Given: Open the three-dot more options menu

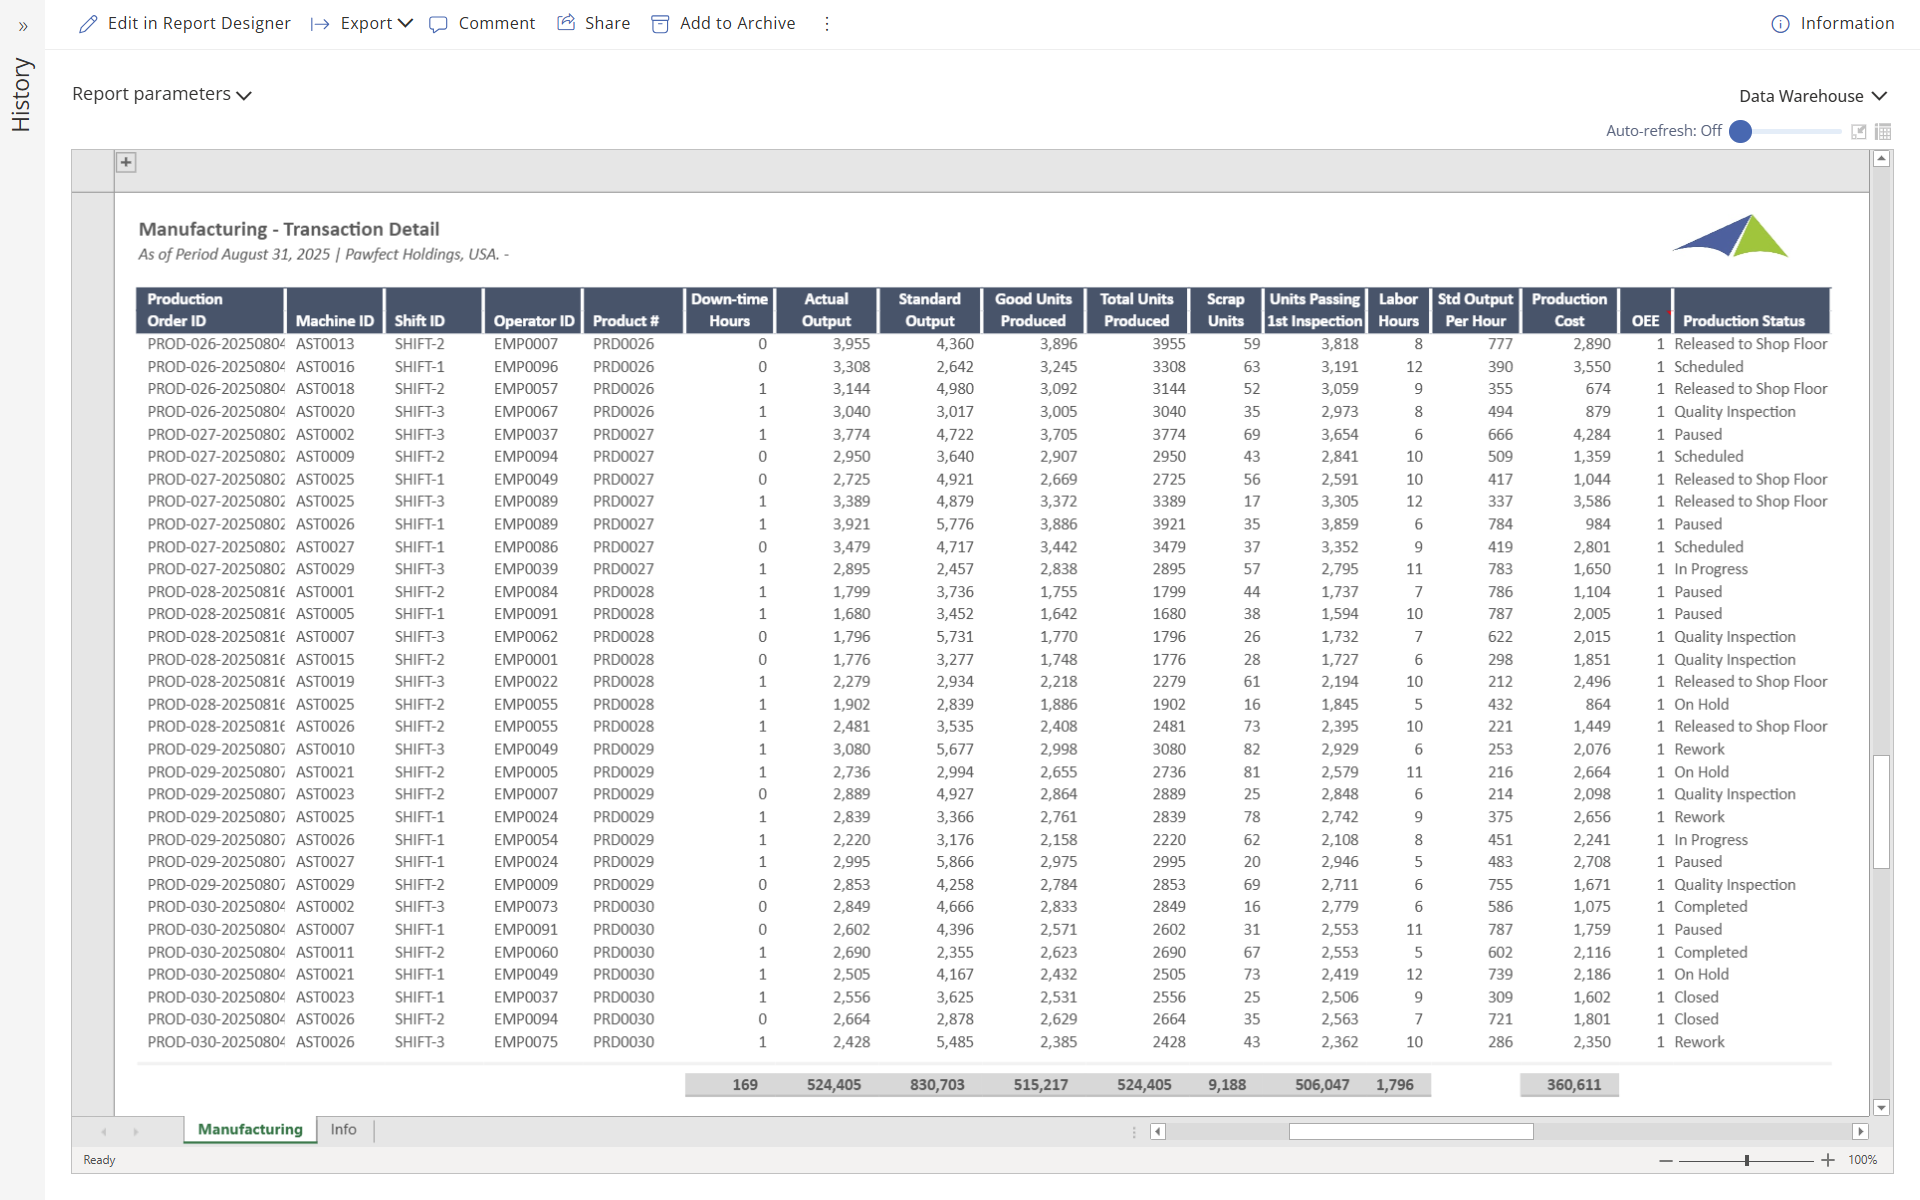Looking at the screenshot, I should (x=827, y=23).
